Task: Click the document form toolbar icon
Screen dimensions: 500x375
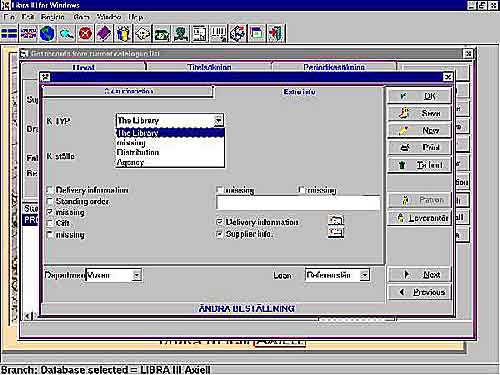Action: [199, 33]
